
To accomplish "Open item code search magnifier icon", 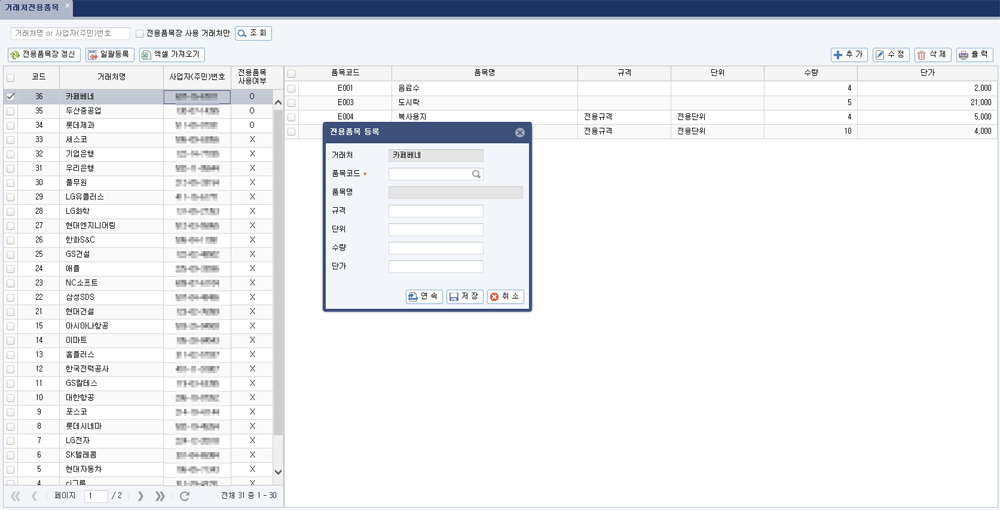I will coord(476,173).
